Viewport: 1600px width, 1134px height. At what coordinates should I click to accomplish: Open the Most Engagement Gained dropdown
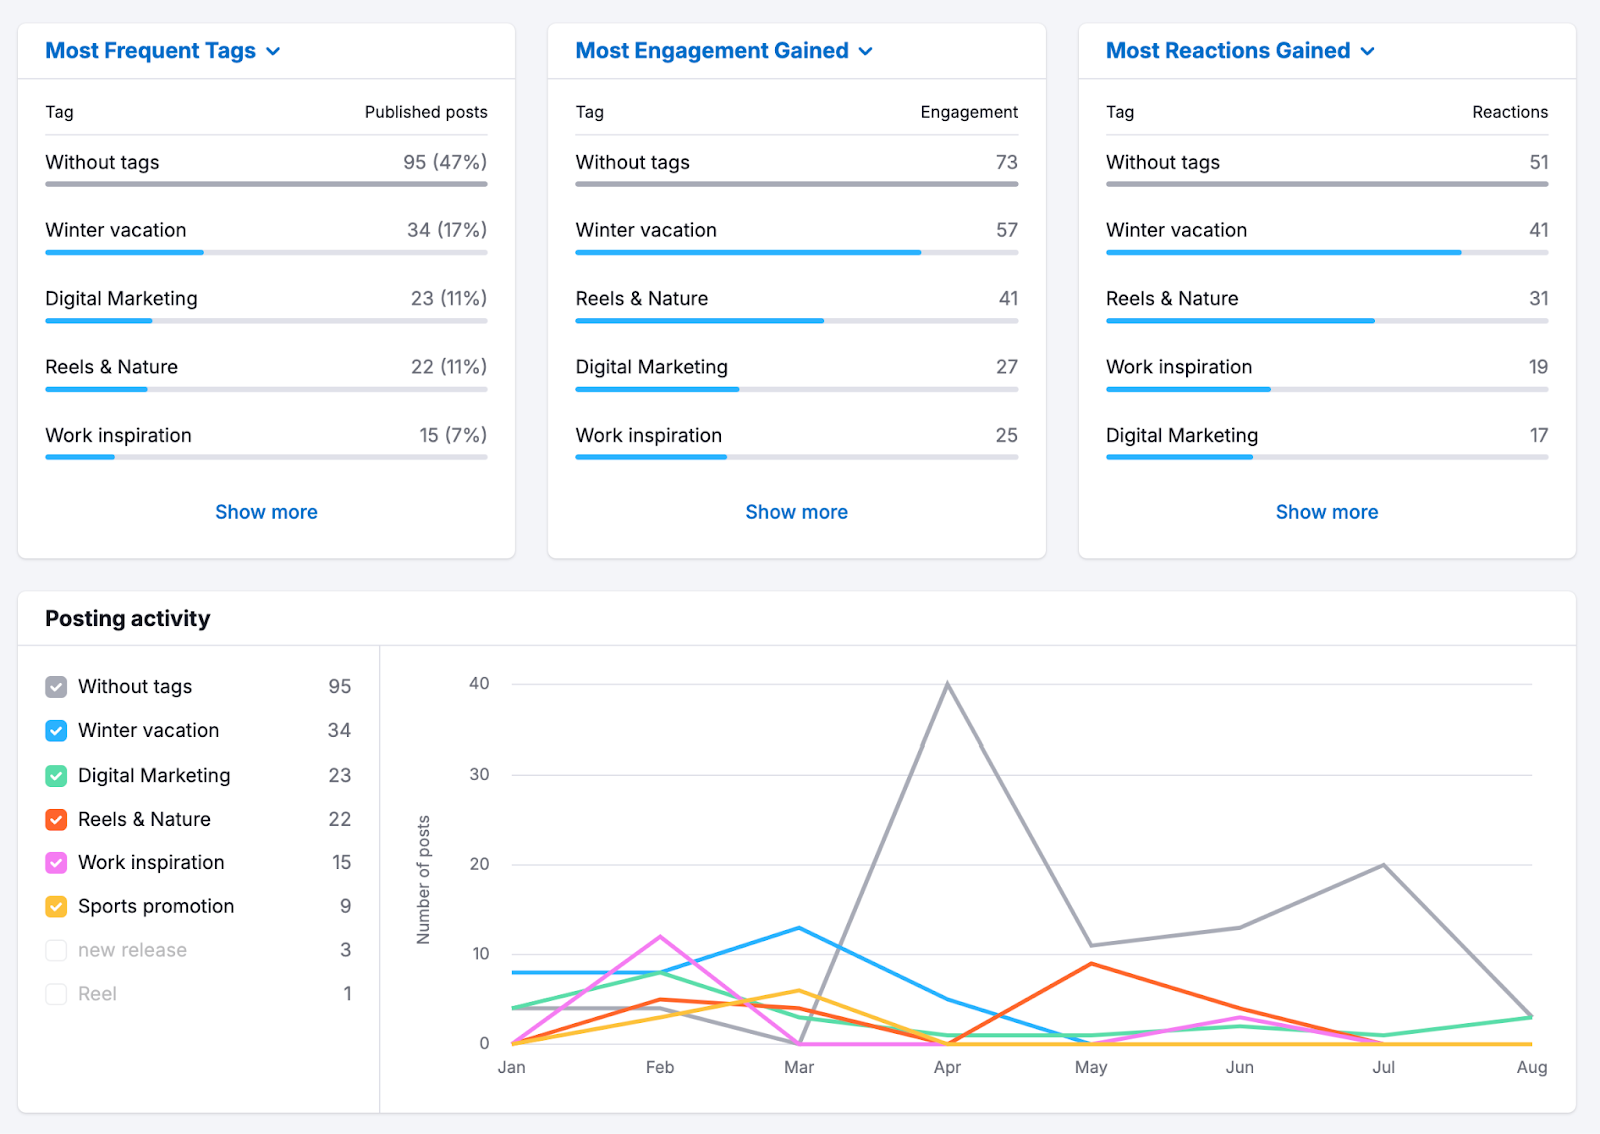tap(724, 51)
